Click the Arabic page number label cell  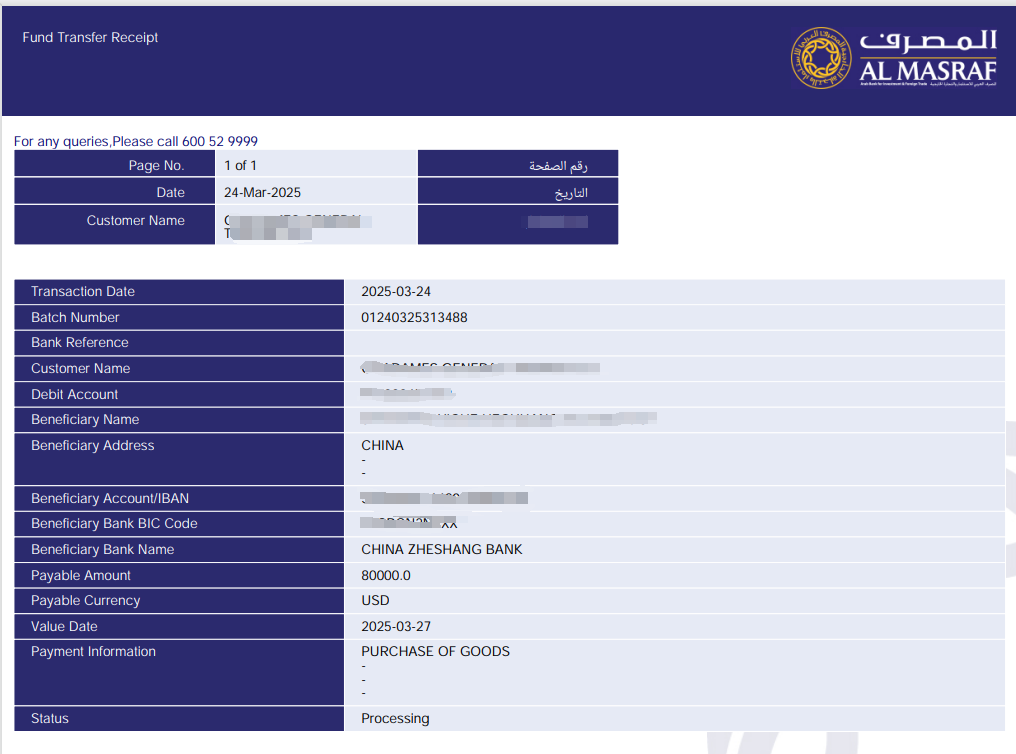click(558, 165)
